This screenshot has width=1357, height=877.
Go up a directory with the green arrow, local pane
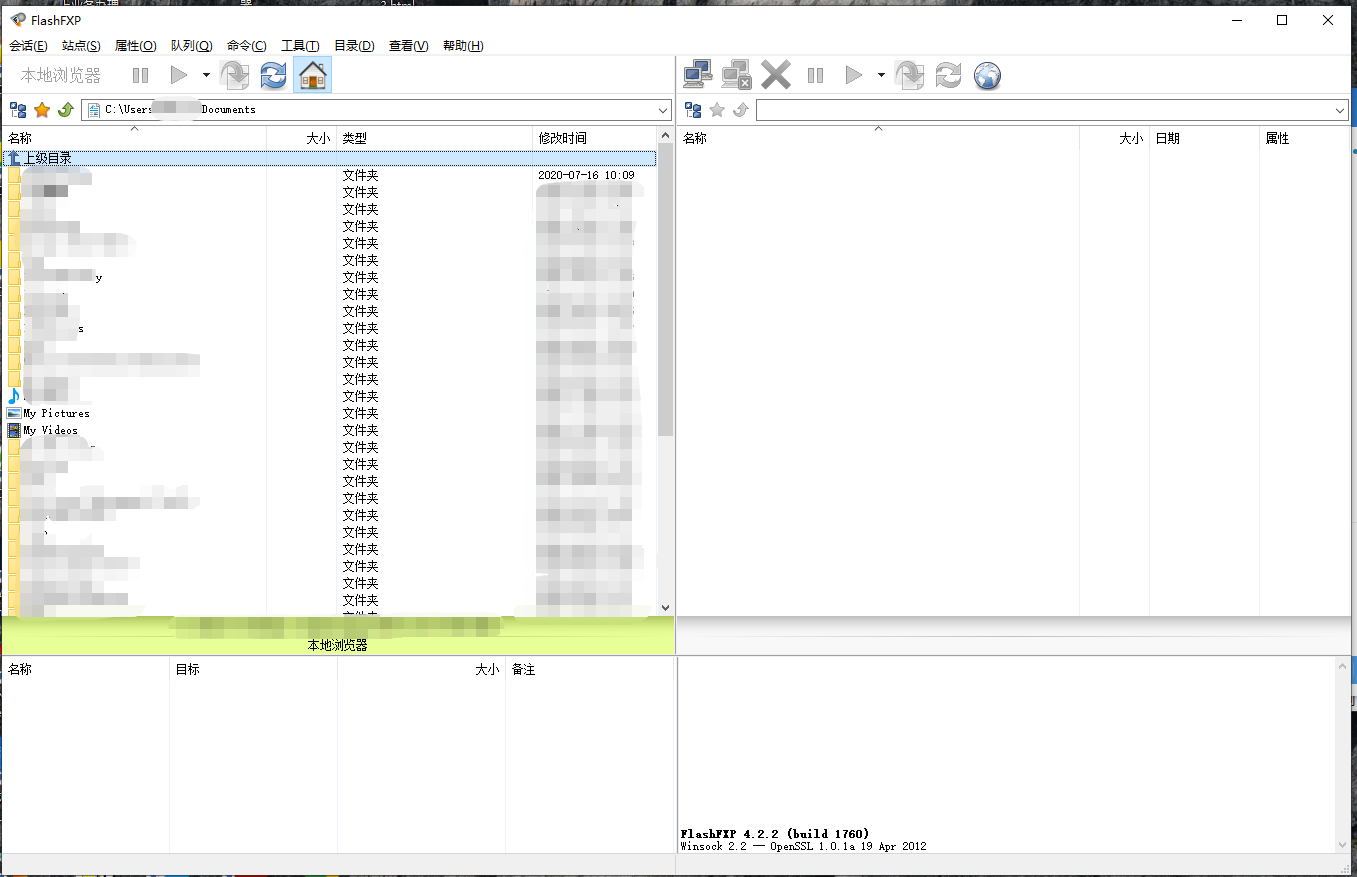click(66, 110)
